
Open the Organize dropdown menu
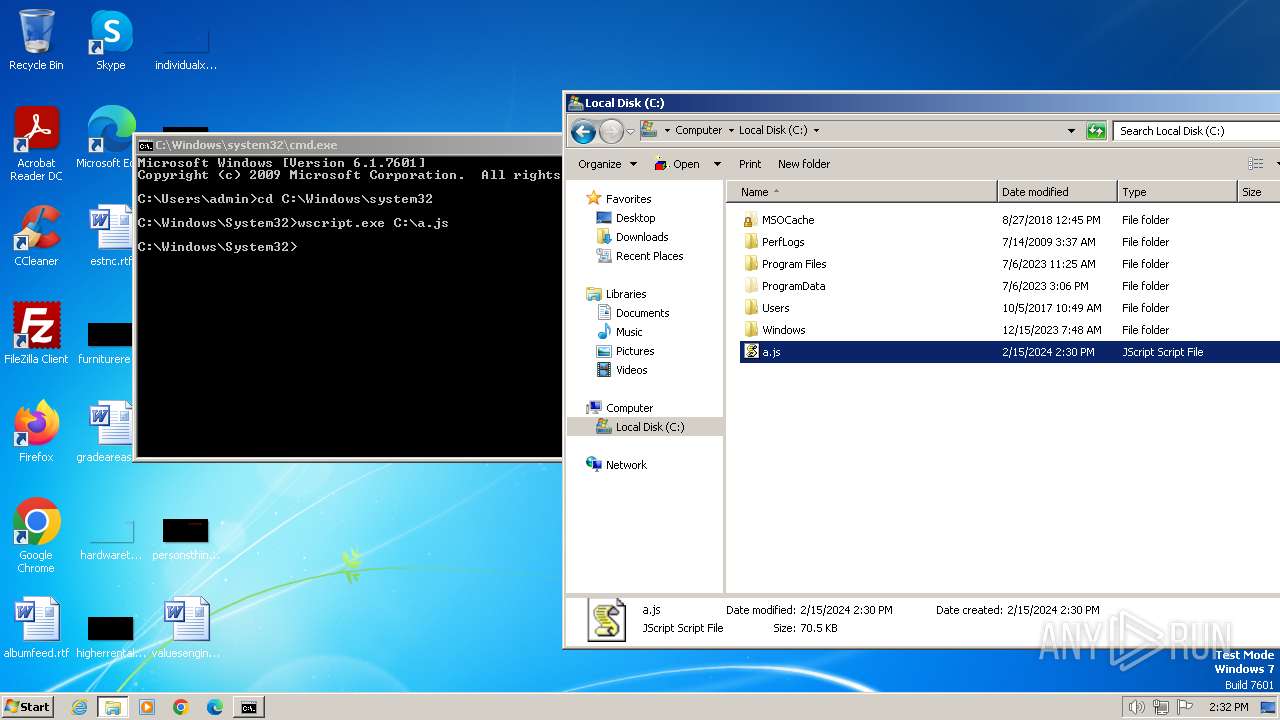point(607,164)
